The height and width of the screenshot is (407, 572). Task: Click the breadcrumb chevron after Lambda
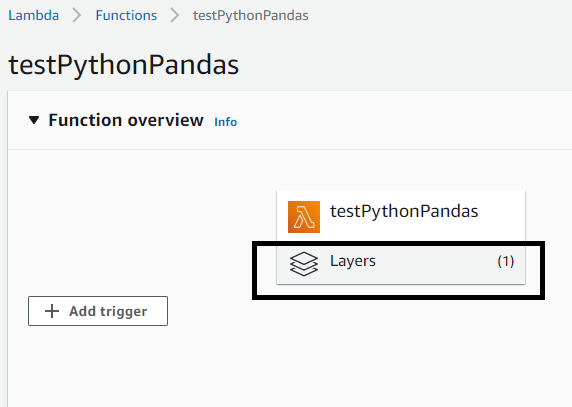(77, 15)
